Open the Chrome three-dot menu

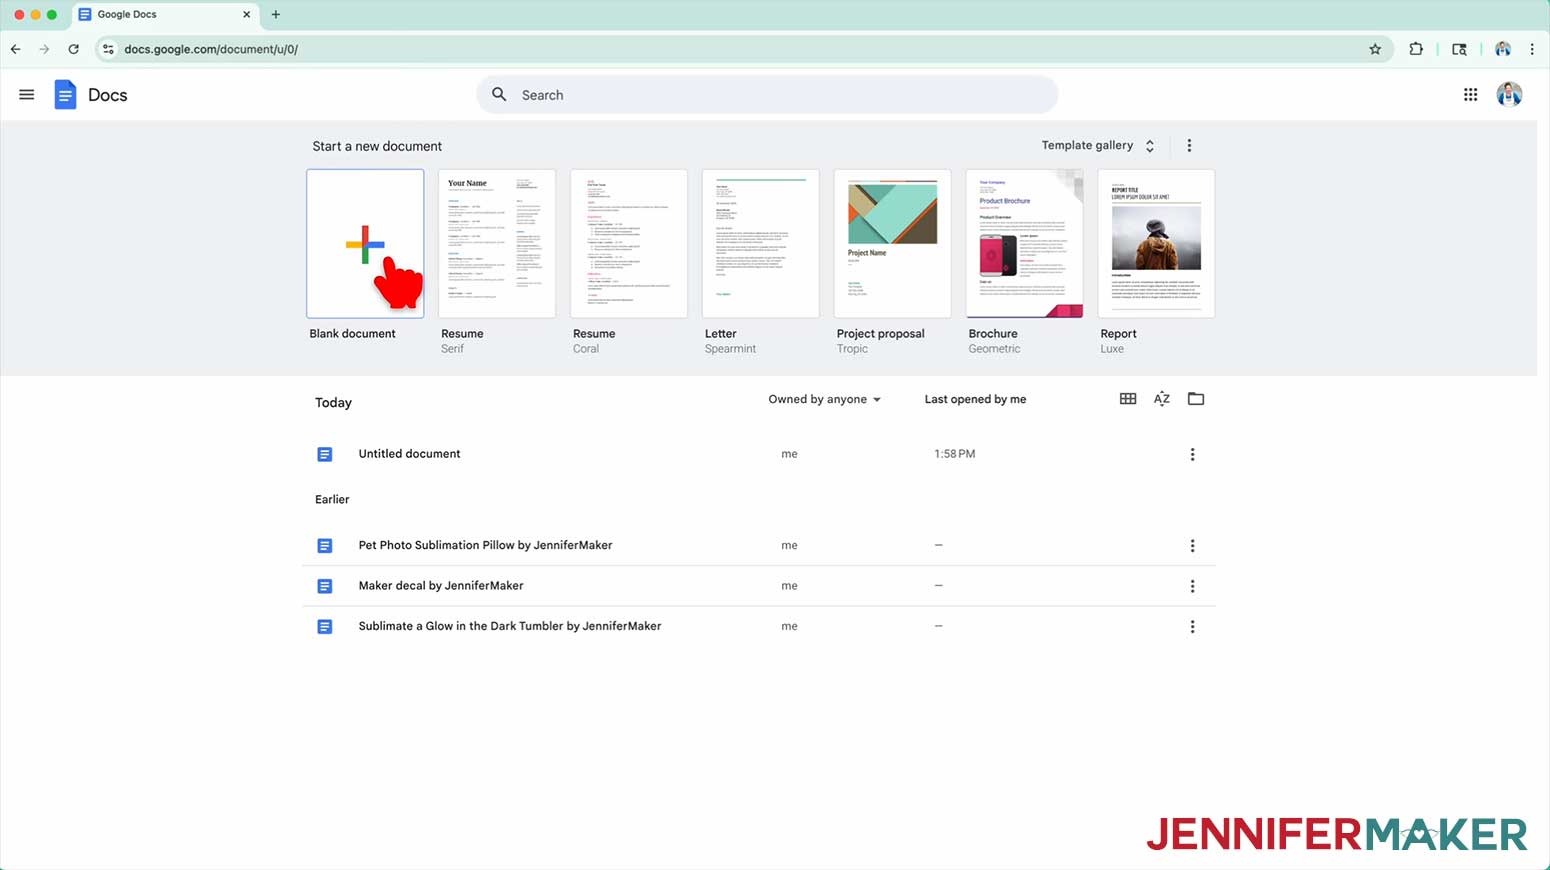click(1532, 49)
